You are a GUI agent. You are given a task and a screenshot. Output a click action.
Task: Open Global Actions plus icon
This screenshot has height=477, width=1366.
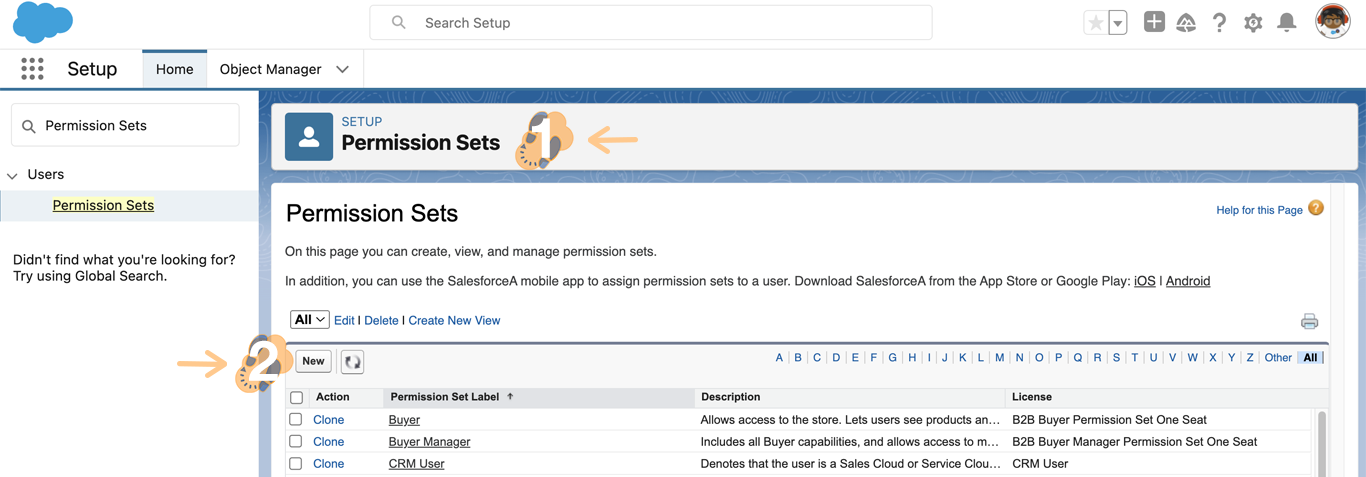point(1154,22)
